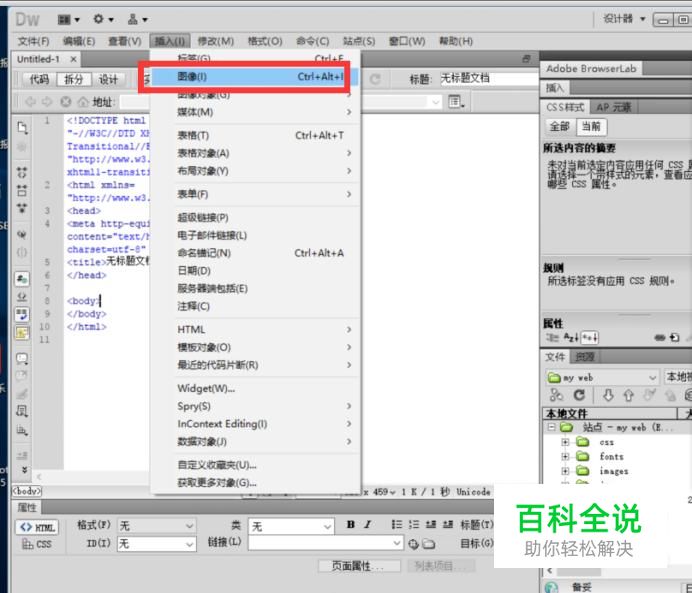Open 设计器 workspace dropdown
Image resolution: width=692 pixels, height=593 pixels.
coord(624,19)
